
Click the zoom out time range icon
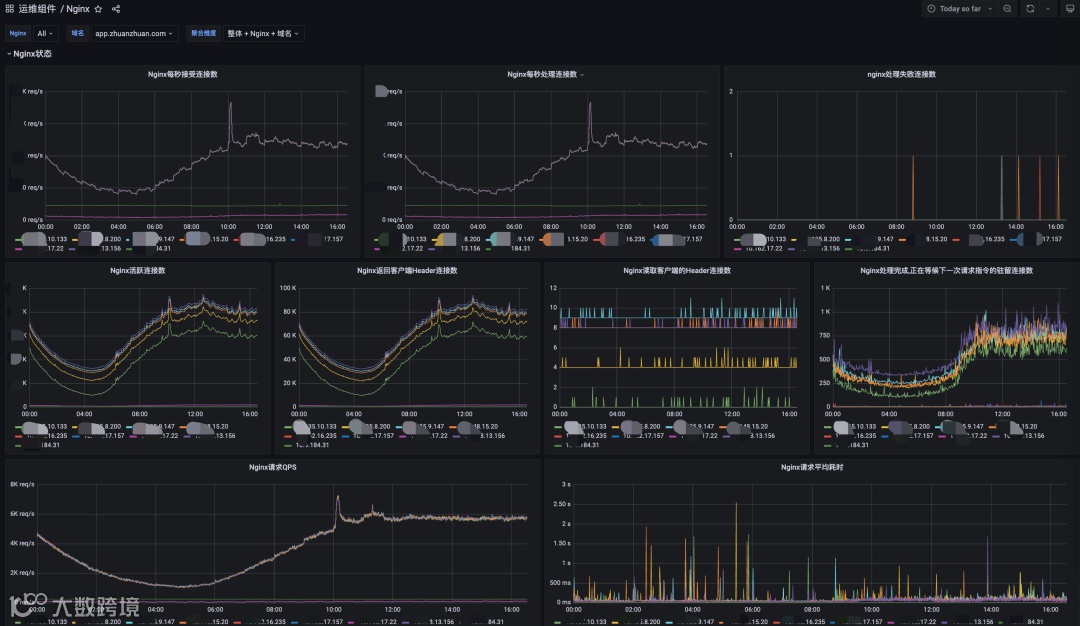(1008, 9)
